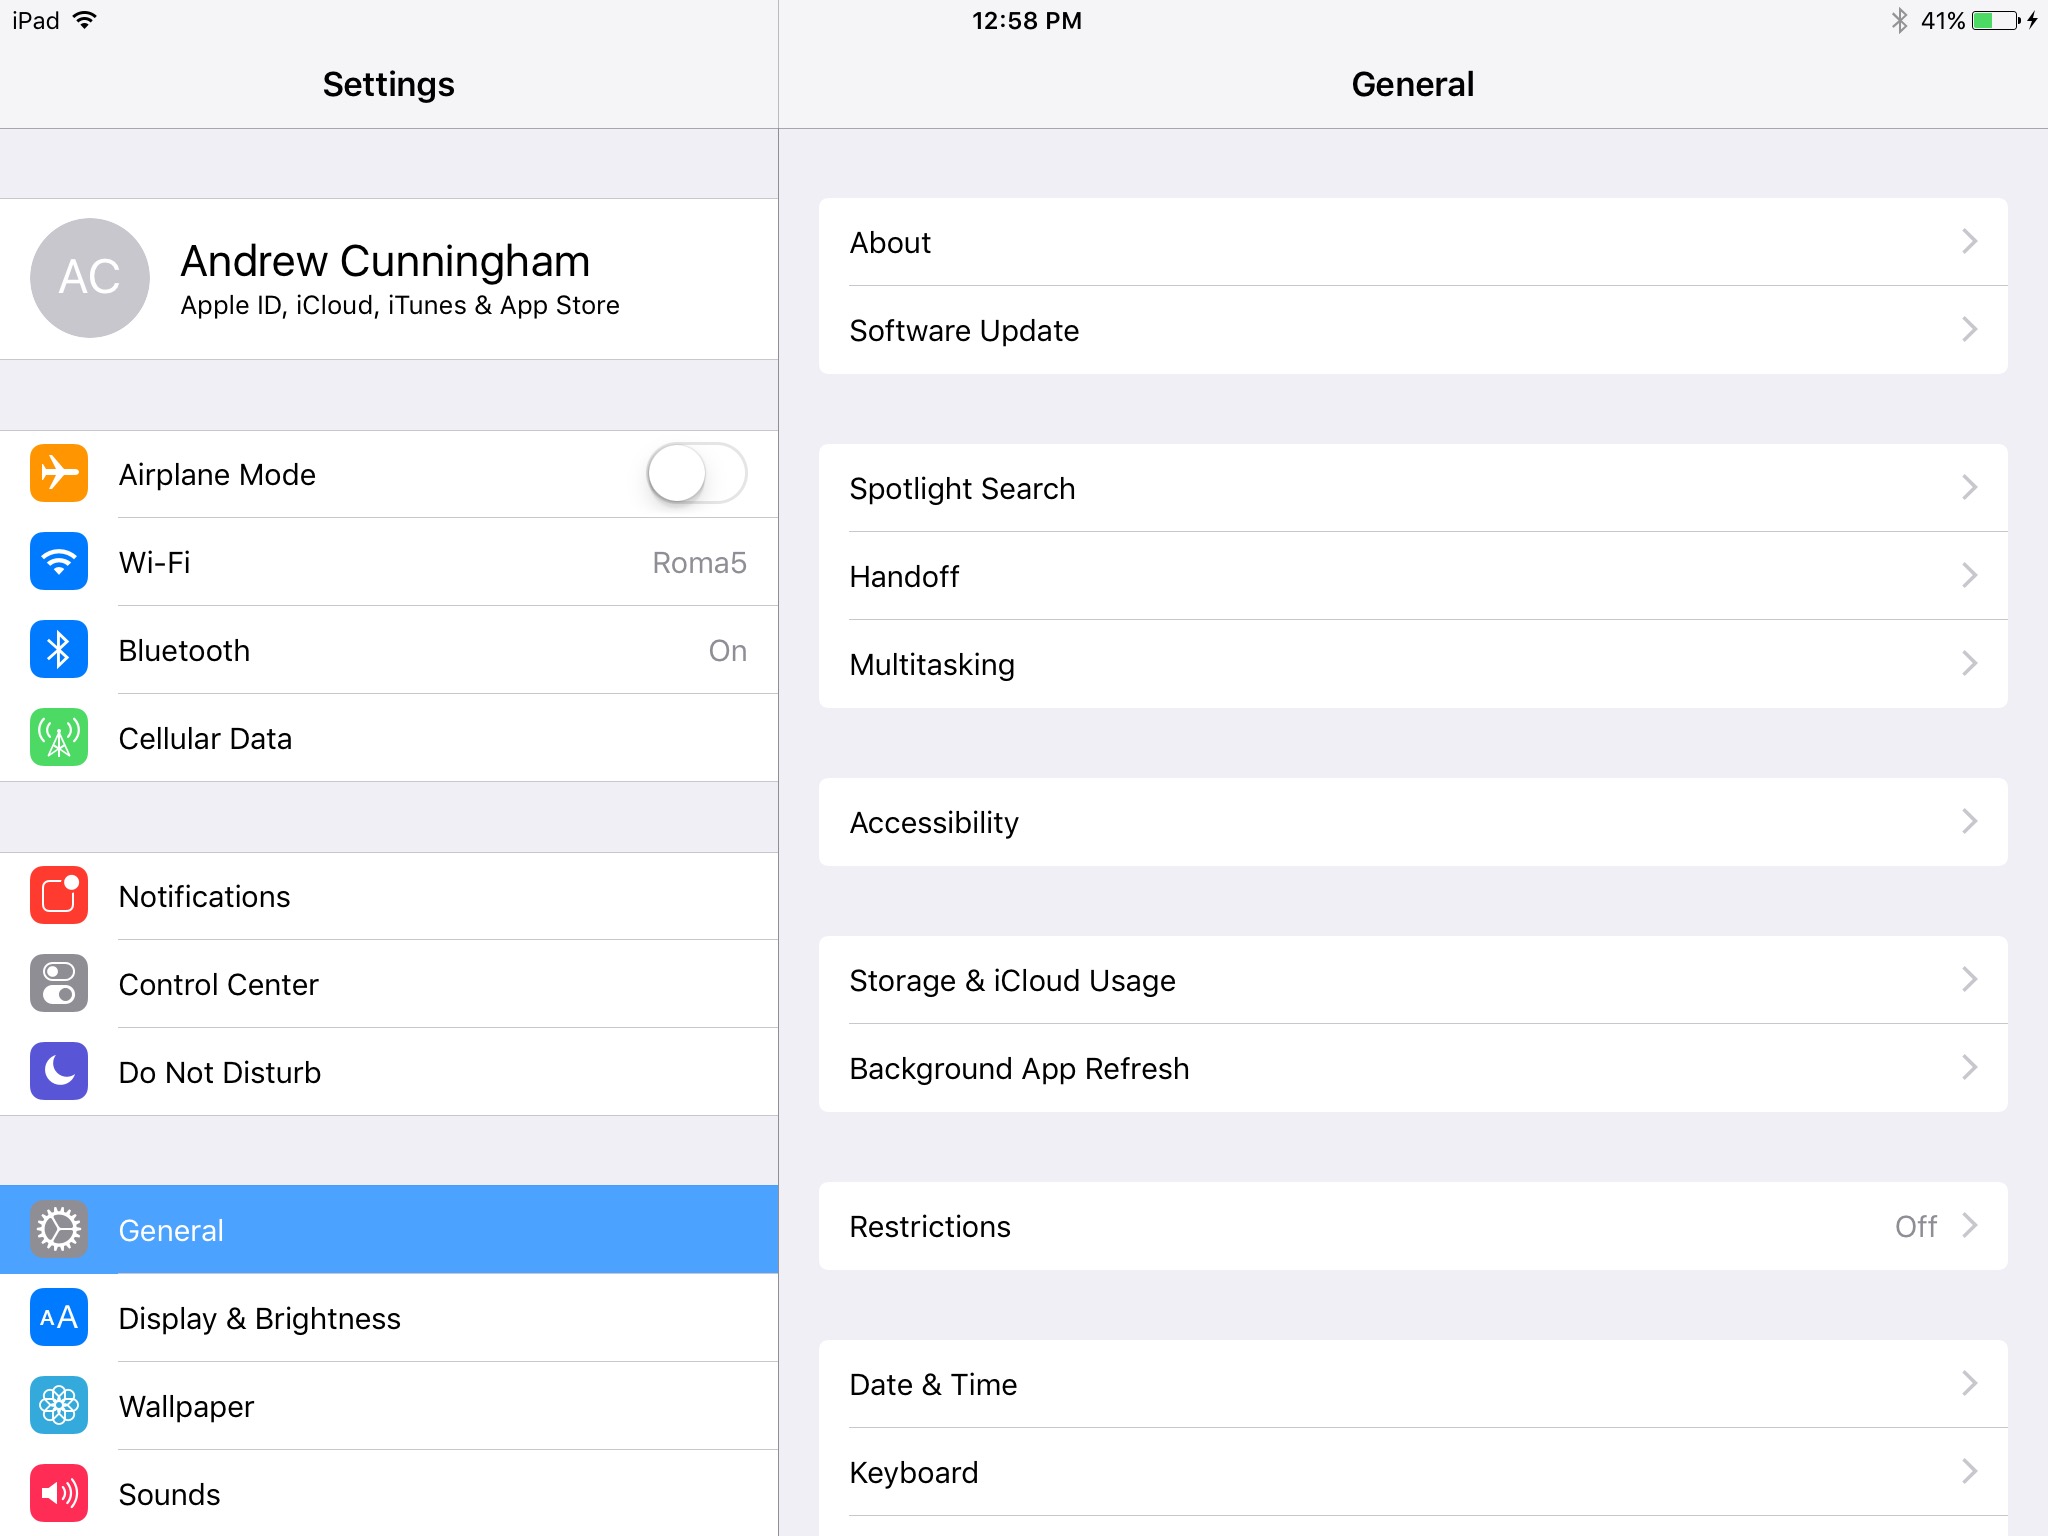Select the Bluetooth settings icon

pos(58,650)
